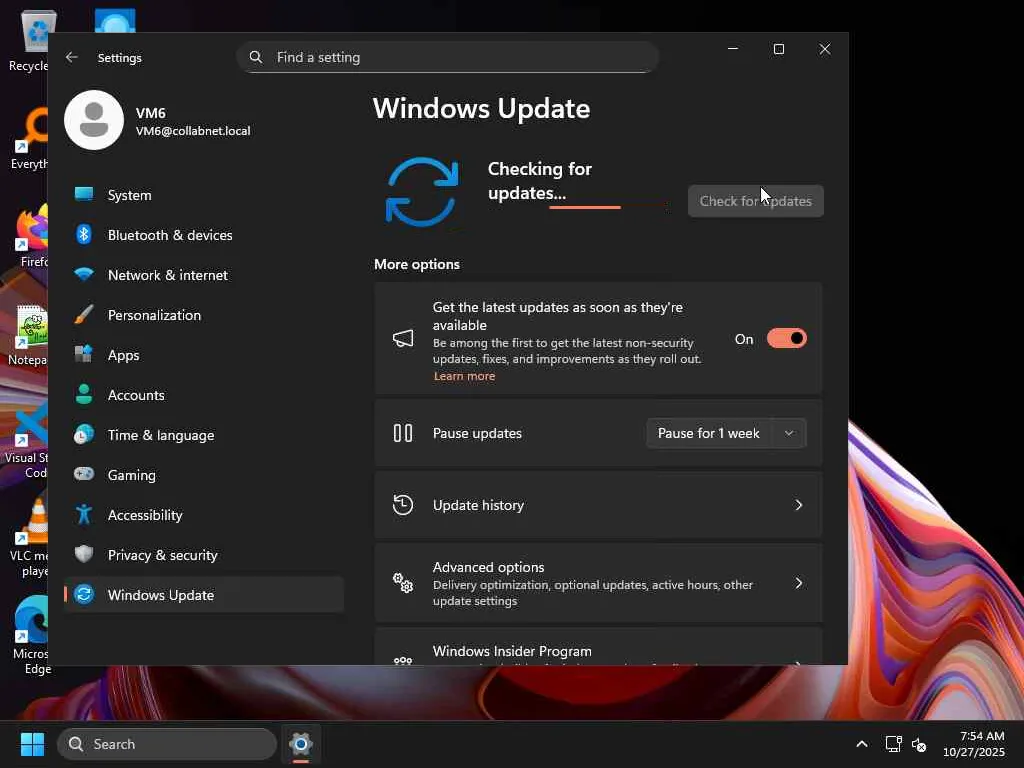Screen dimensions: 1024x768
Task: Go to Bluetooth & devices
Action: 204,234
